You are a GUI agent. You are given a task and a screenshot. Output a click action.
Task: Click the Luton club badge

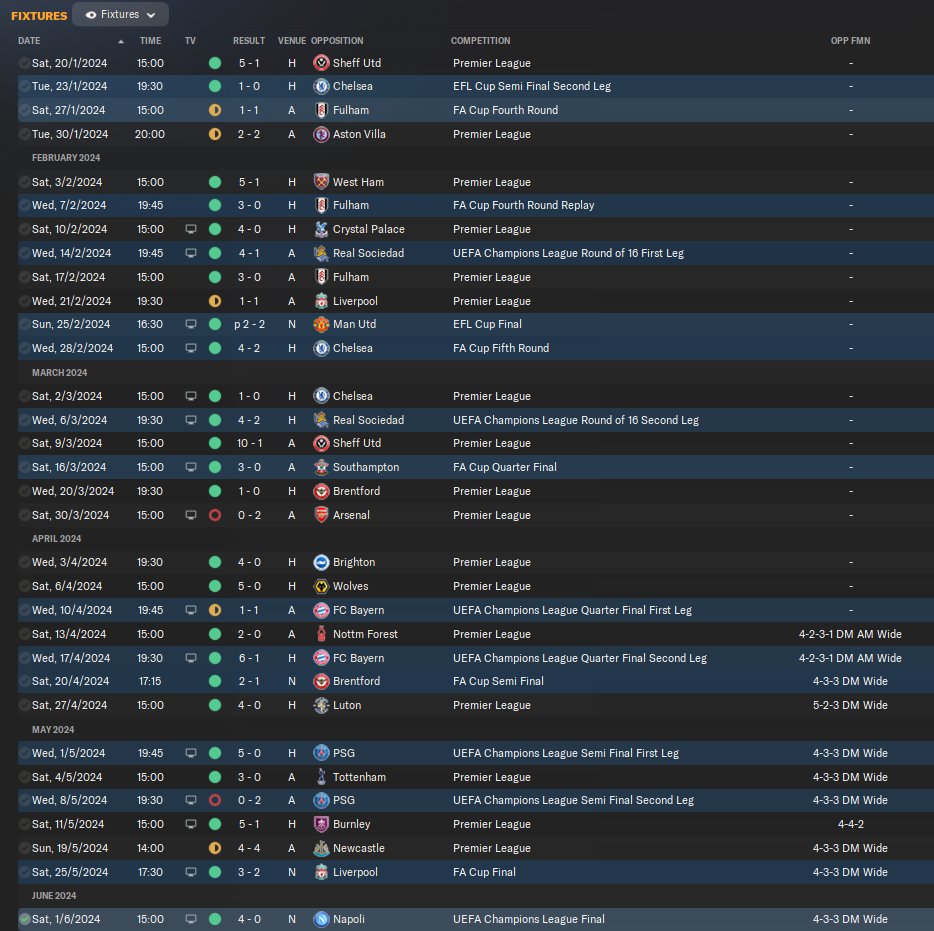tap(321, 705)
